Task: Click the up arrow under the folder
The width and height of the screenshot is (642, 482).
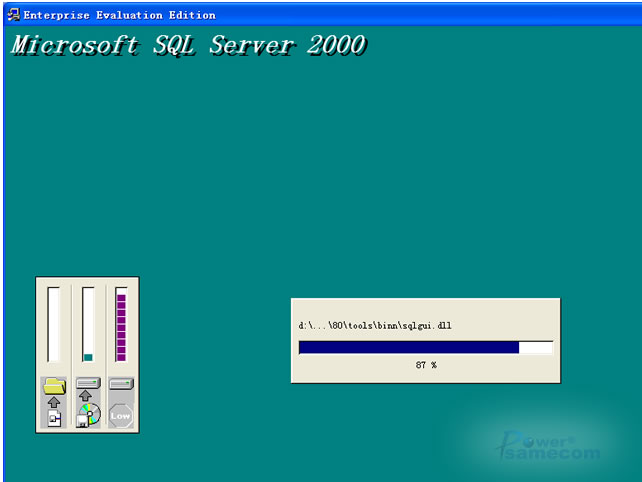Action: pyautogui.click(x=54, y=402)
